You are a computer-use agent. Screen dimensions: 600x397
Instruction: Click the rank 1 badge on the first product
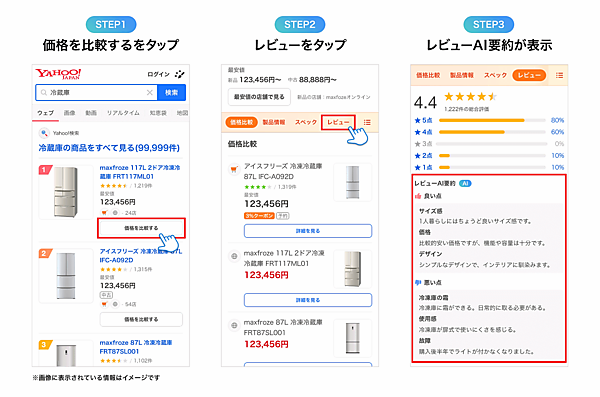coord(45,170)
